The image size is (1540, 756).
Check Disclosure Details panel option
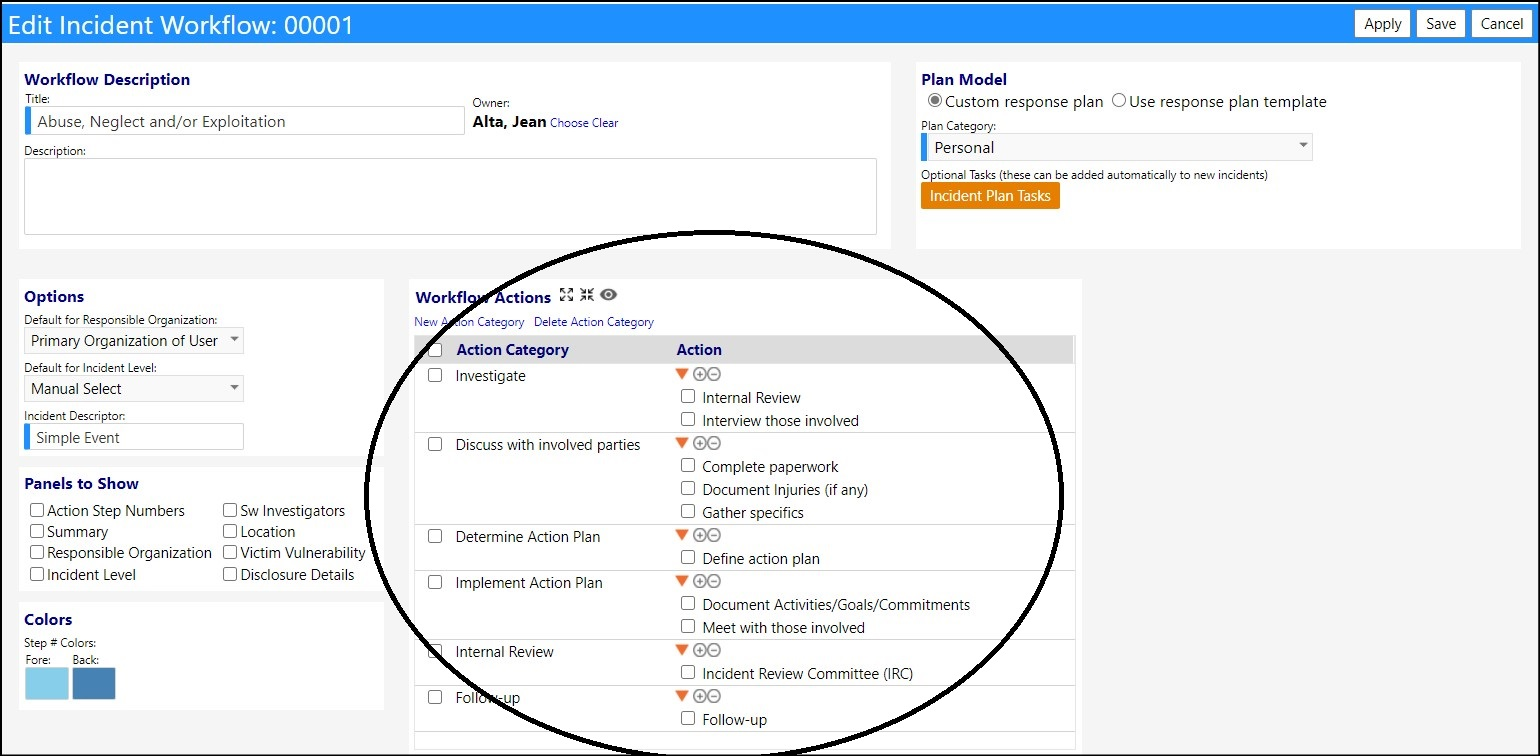point(230,574)
